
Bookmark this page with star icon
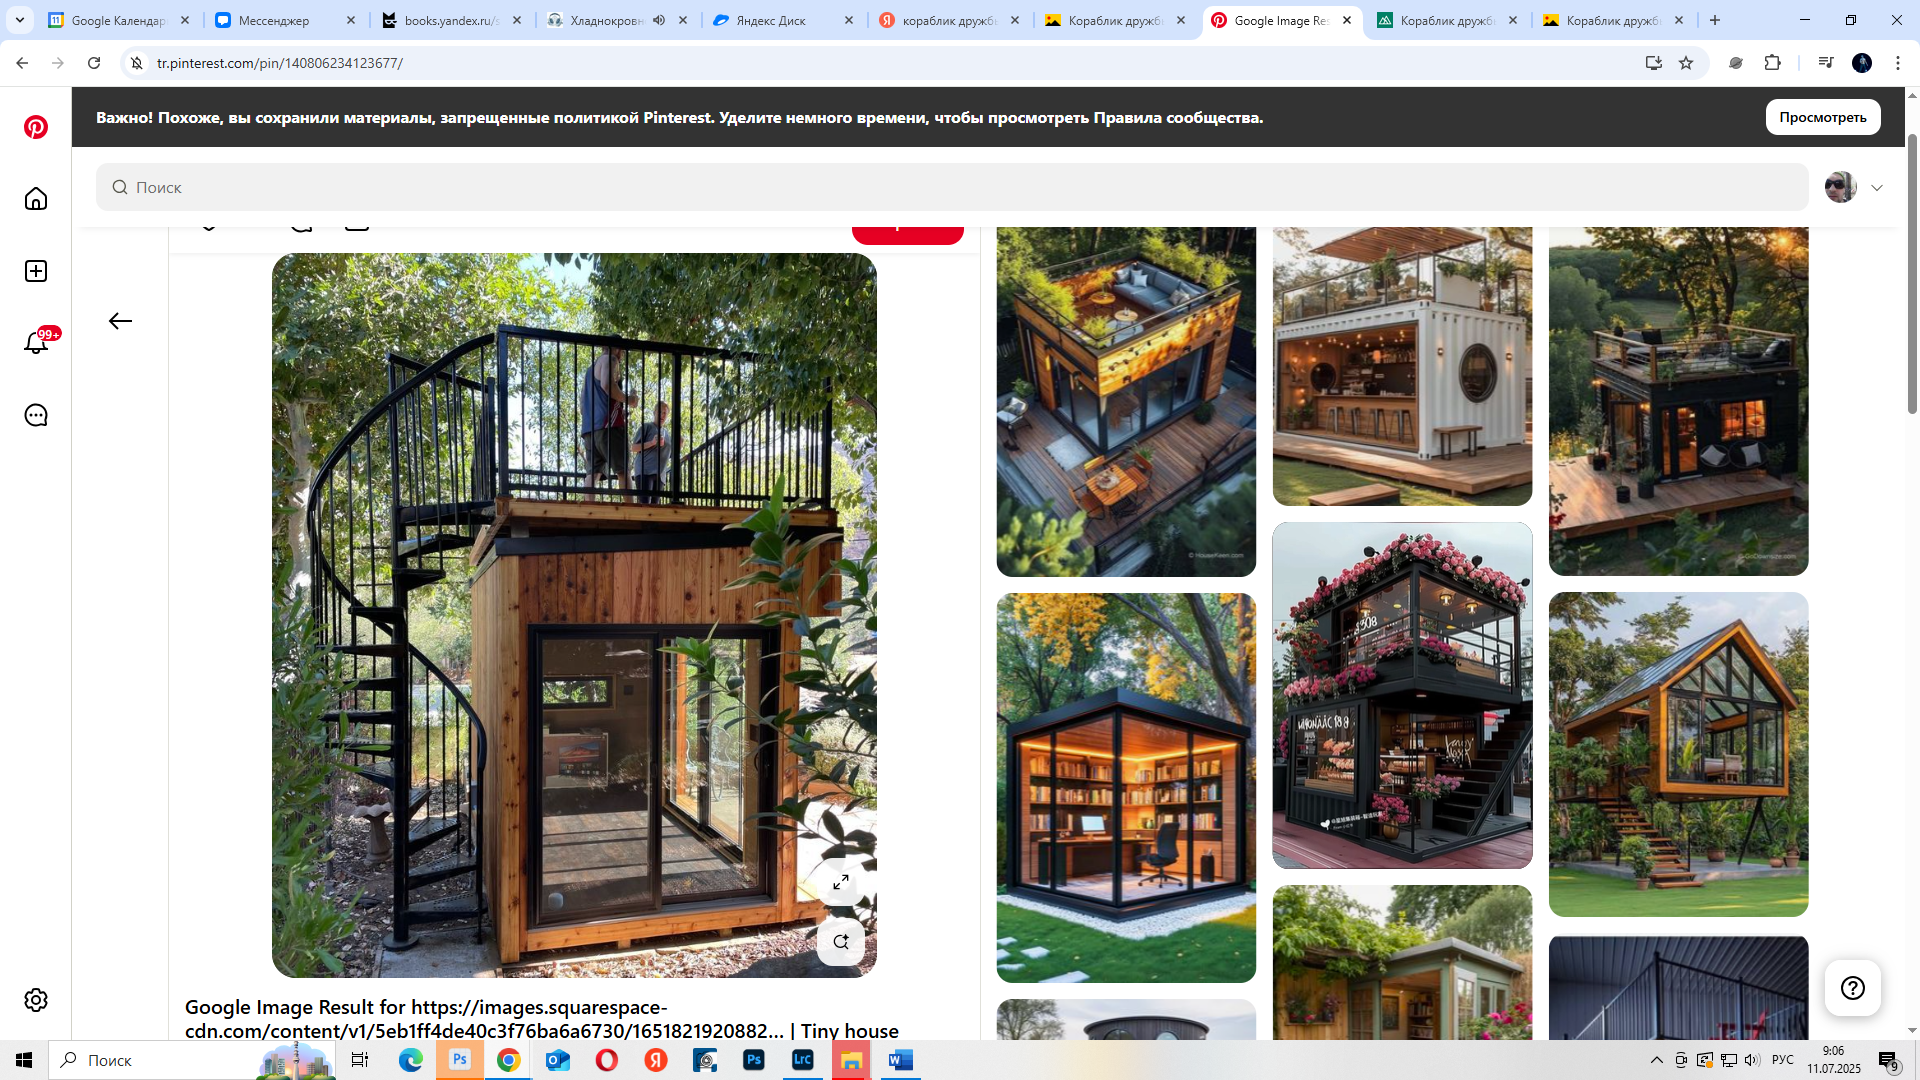[x=1686, y=63]
